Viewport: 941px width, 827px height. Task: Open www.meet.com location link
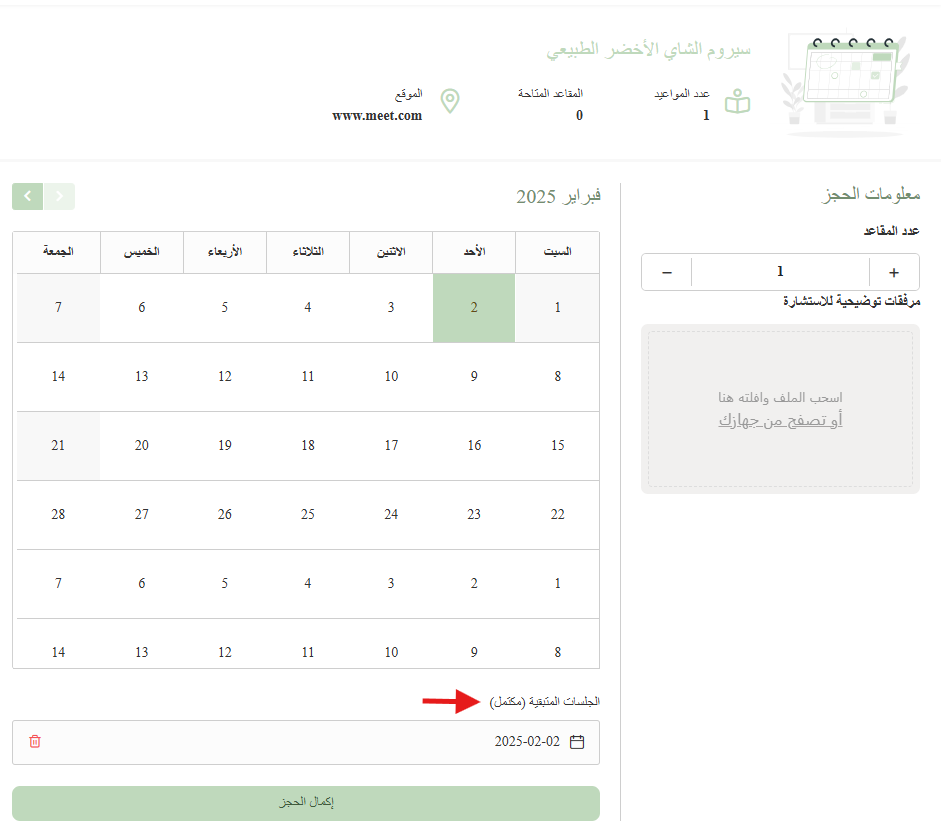point(377,116)
